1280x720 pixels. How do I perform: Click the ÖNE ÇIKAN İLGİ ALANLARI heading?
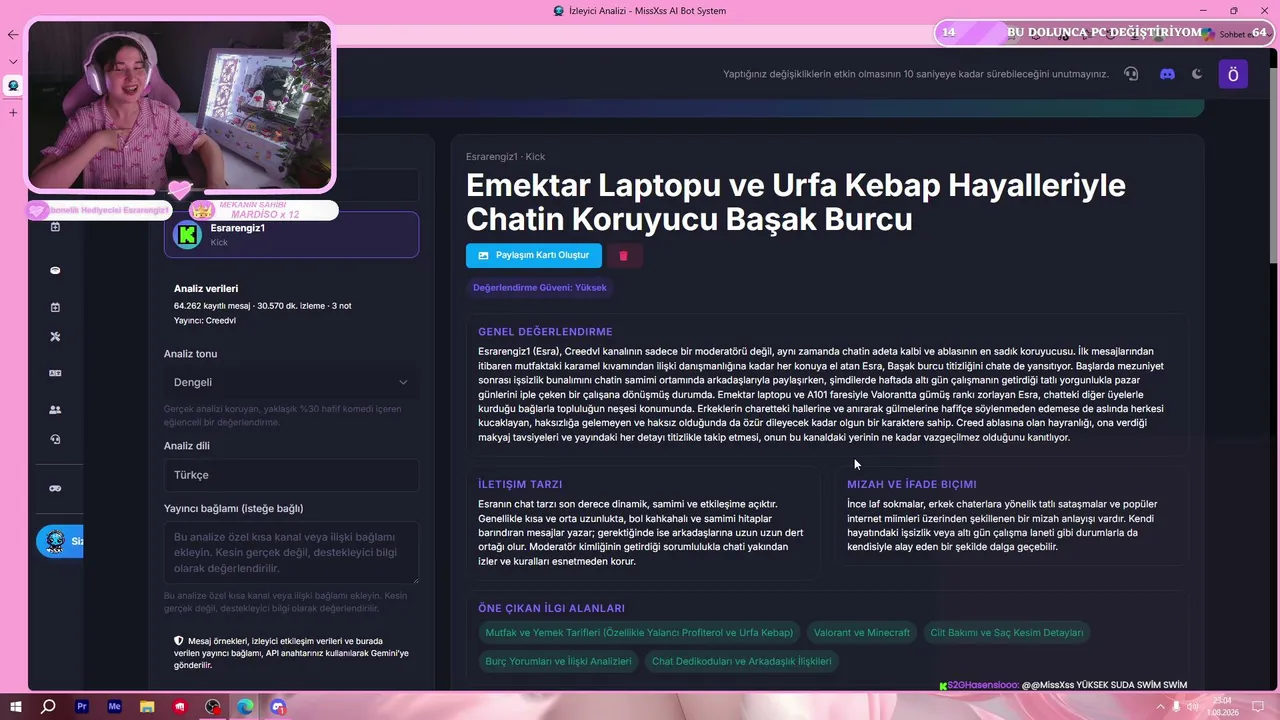[x=551, y=608]
